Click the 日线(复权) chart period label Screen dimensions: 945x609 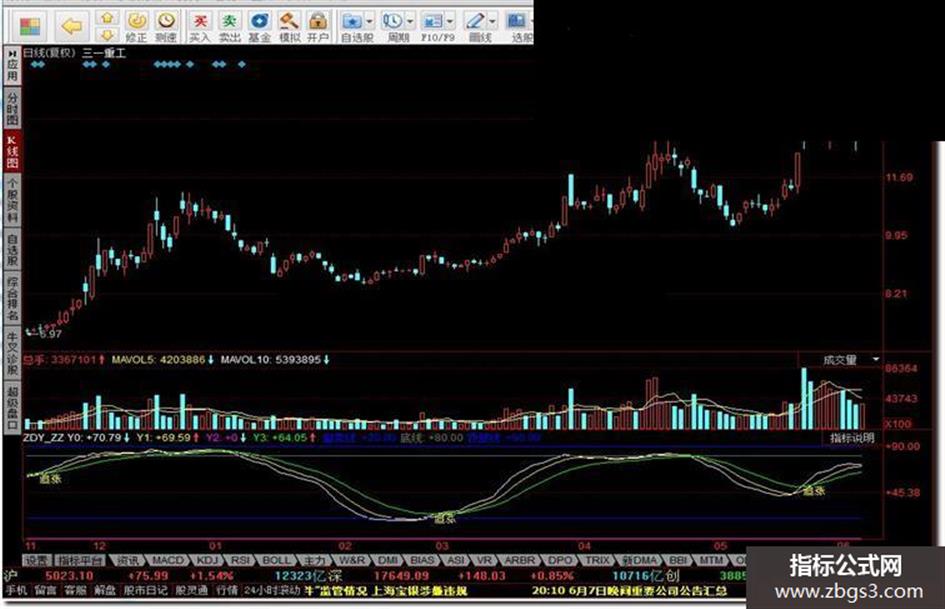point(49,53)
